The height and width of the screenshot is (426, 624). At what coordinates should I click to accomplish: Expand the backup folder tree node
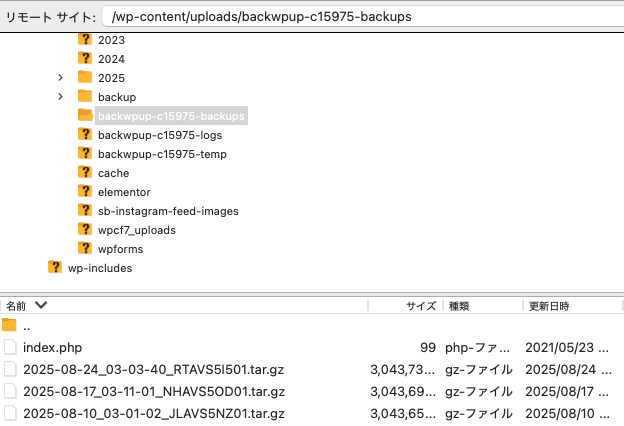click(61, 97)
